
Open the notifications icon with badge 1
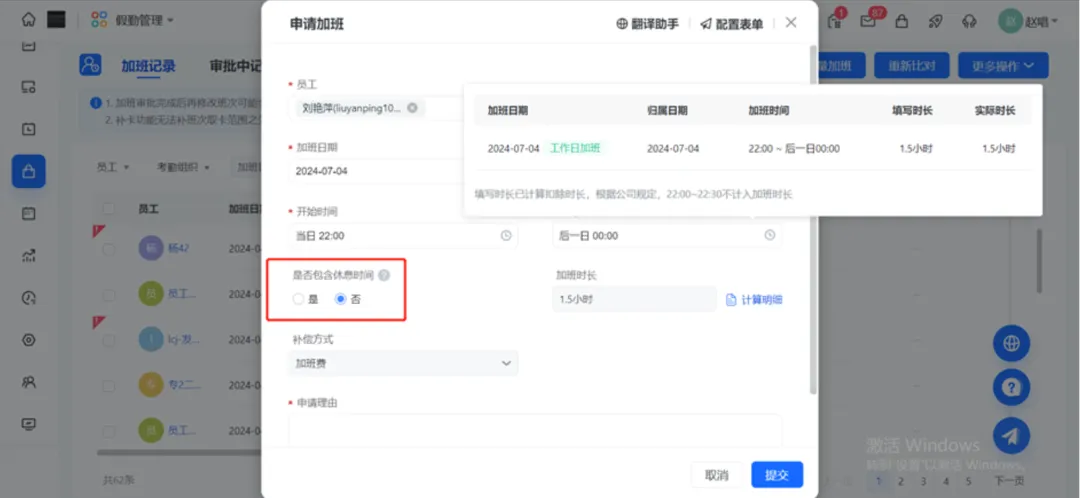coord(835,21)
